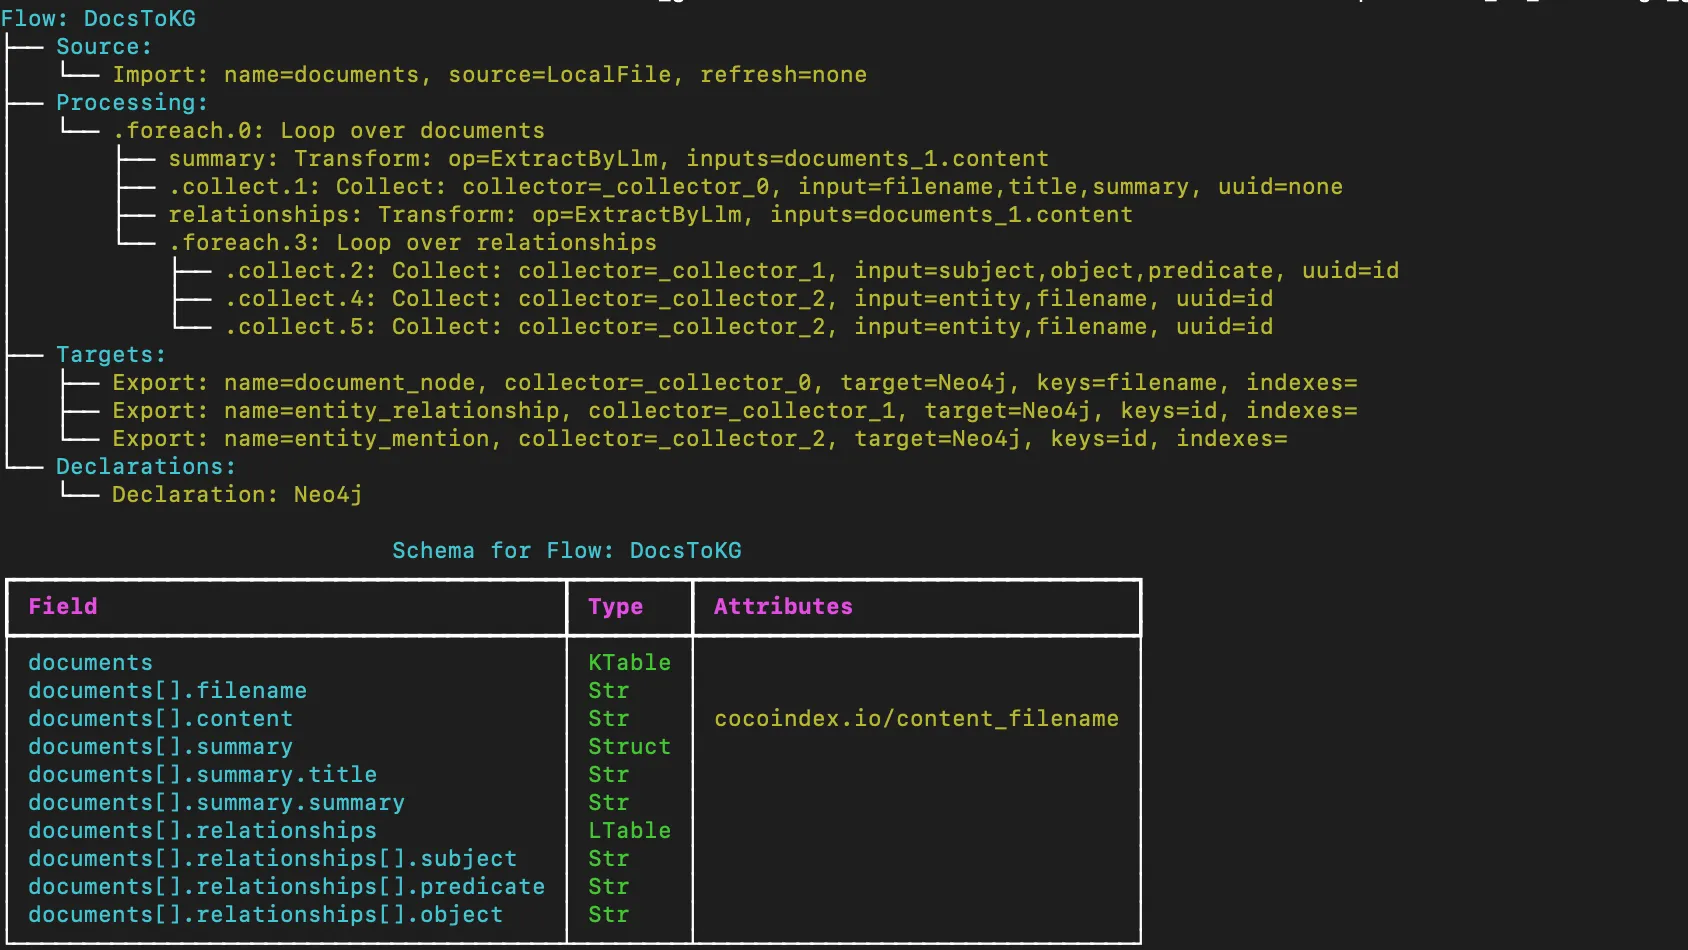Select the Flow: DocsToKG title line
The height and width of the screenshot is (950, 1688).
pyautogui.click(x=100, y=18)
